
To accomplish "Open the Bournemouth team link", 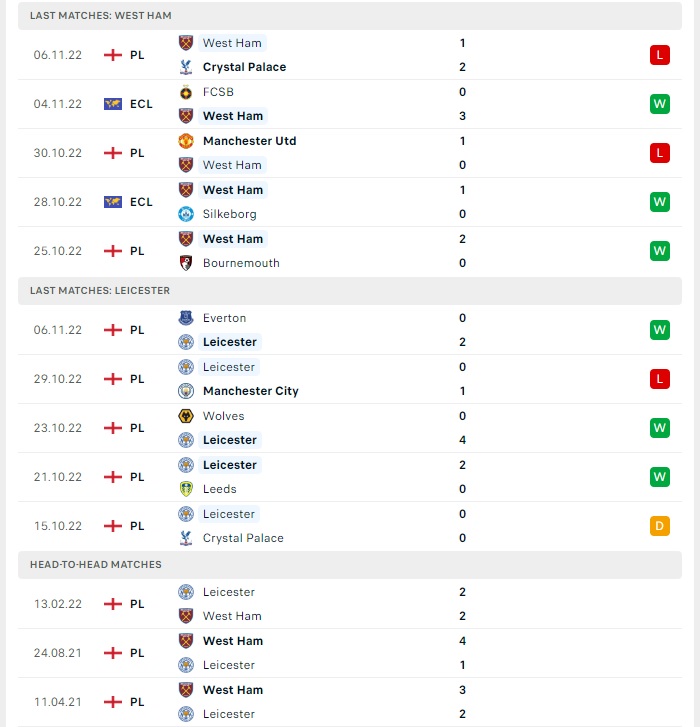I will point(241,263).
